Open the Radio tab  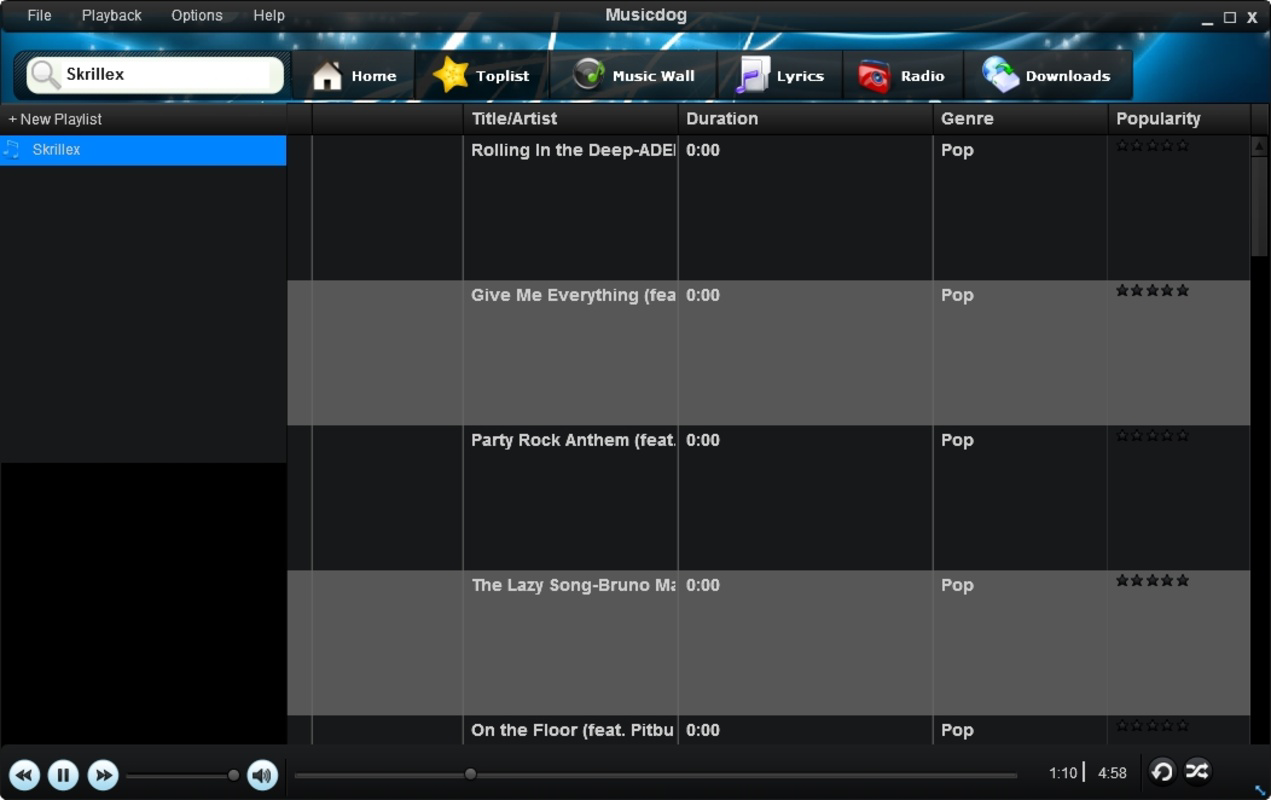903,76
